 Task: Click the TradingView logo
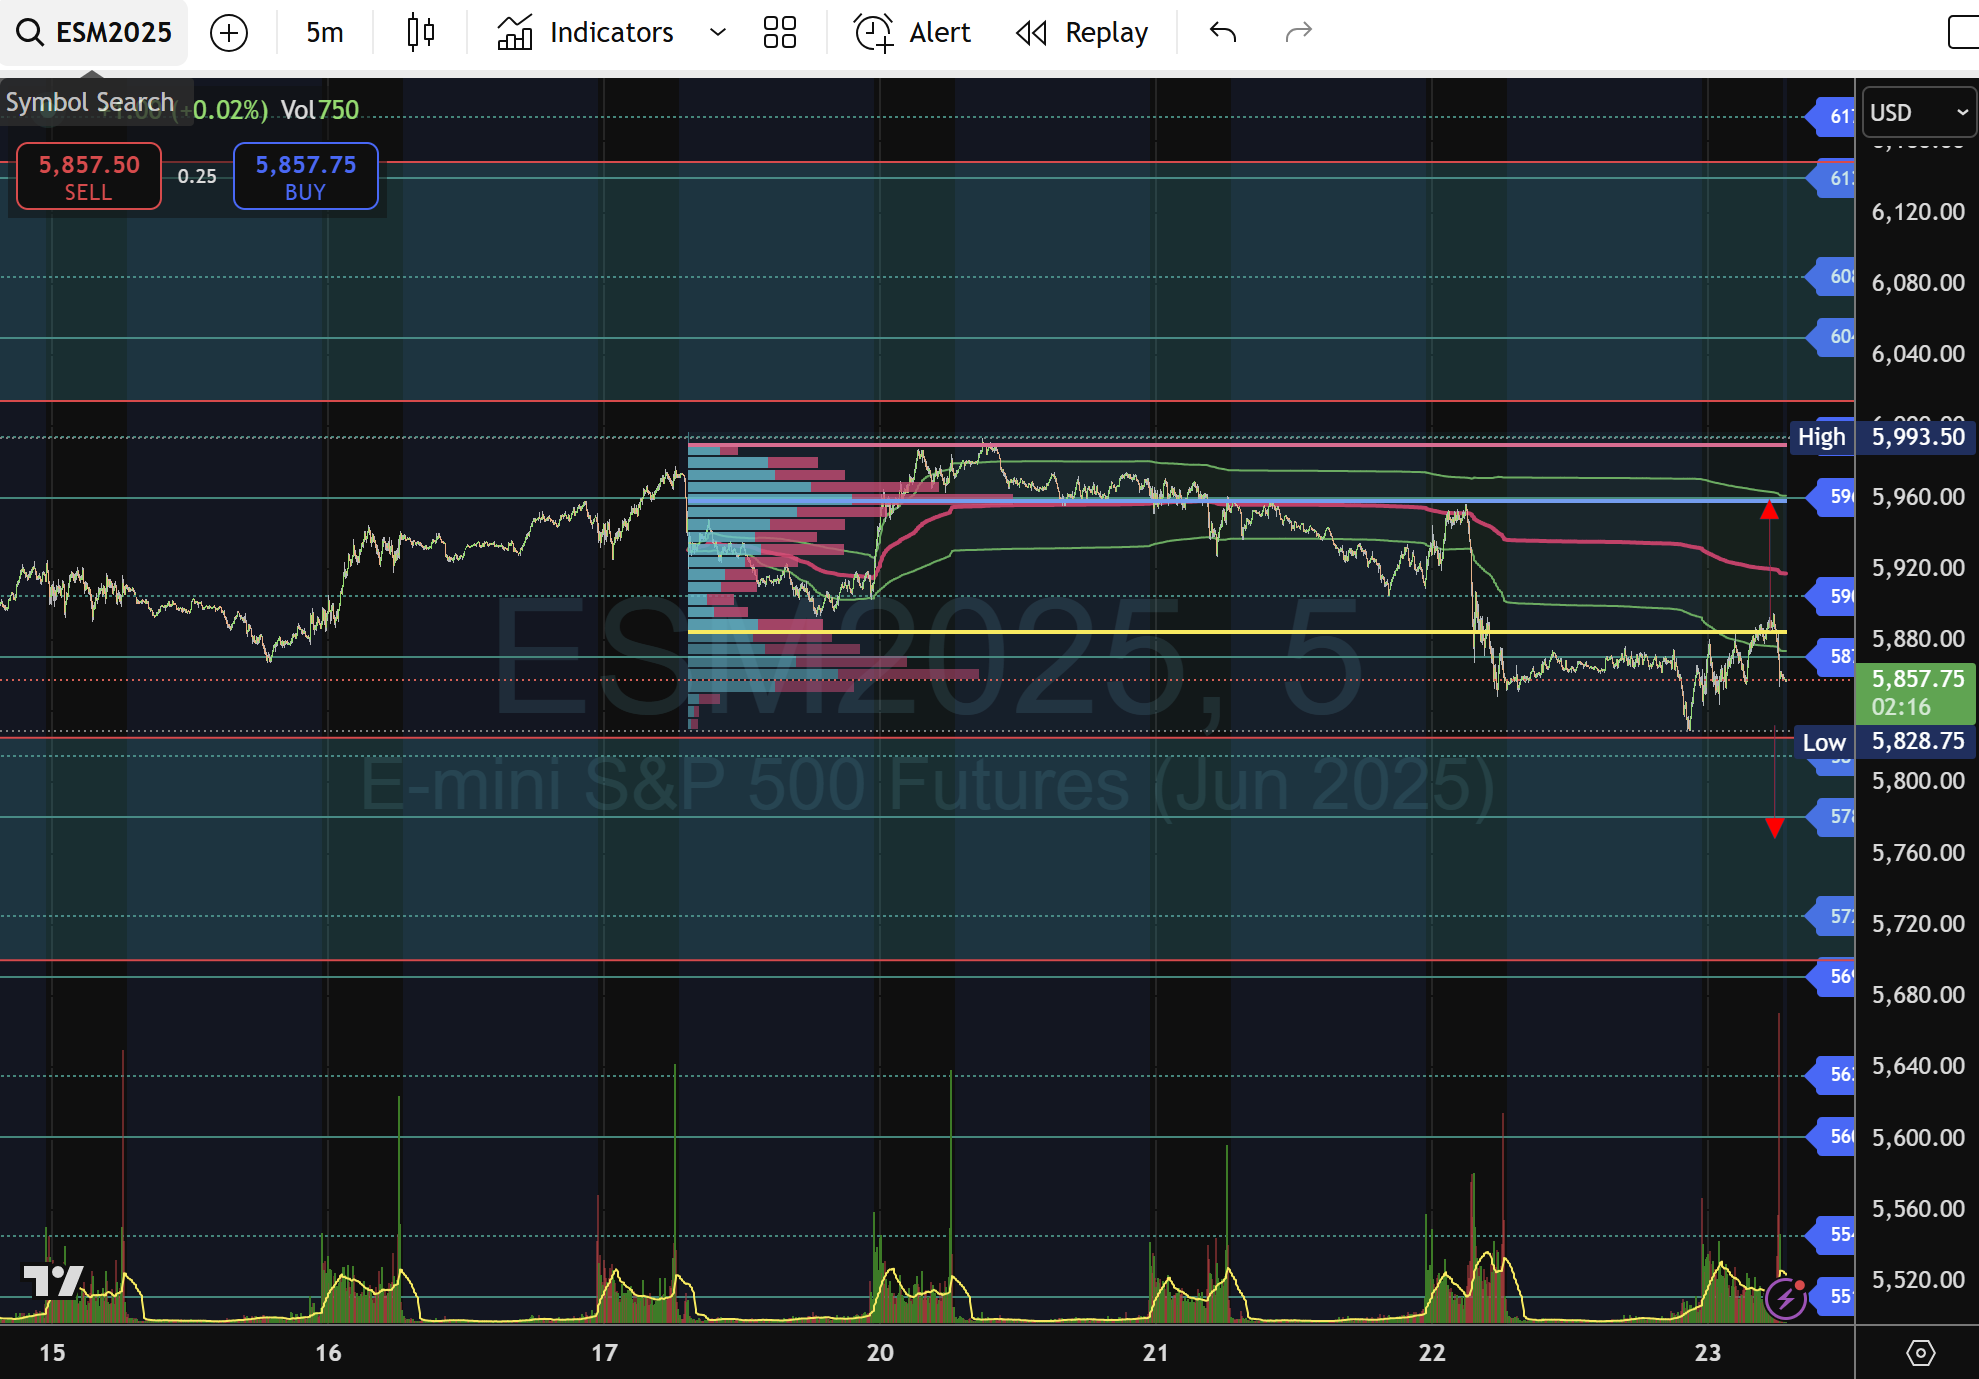pos(53,1280)
